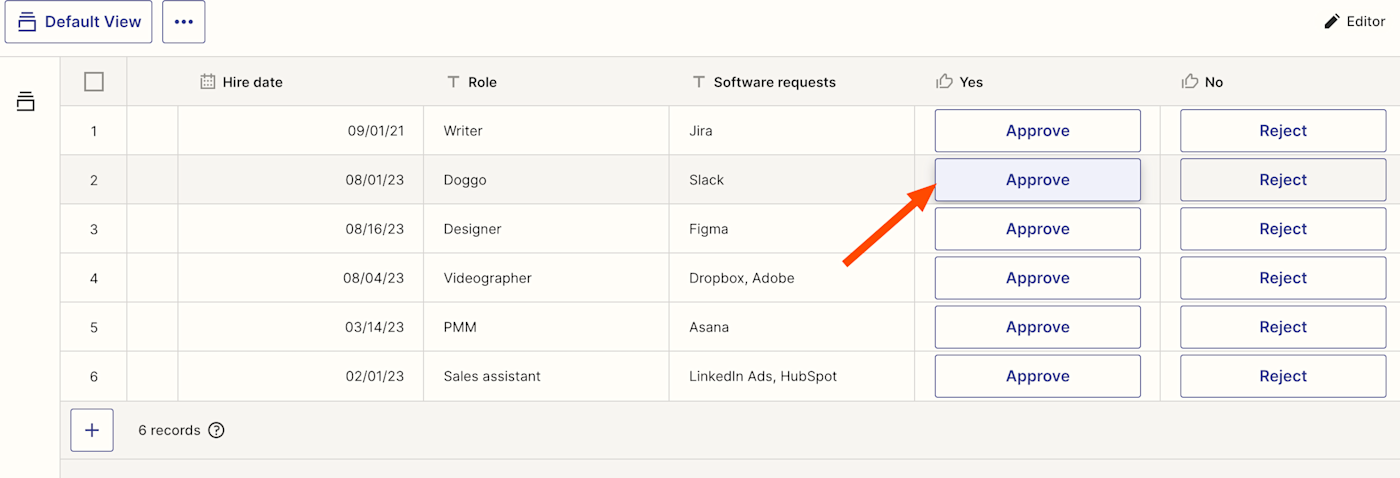Open the Default View switcher
1400x478 pixels.
pos(79,22)
